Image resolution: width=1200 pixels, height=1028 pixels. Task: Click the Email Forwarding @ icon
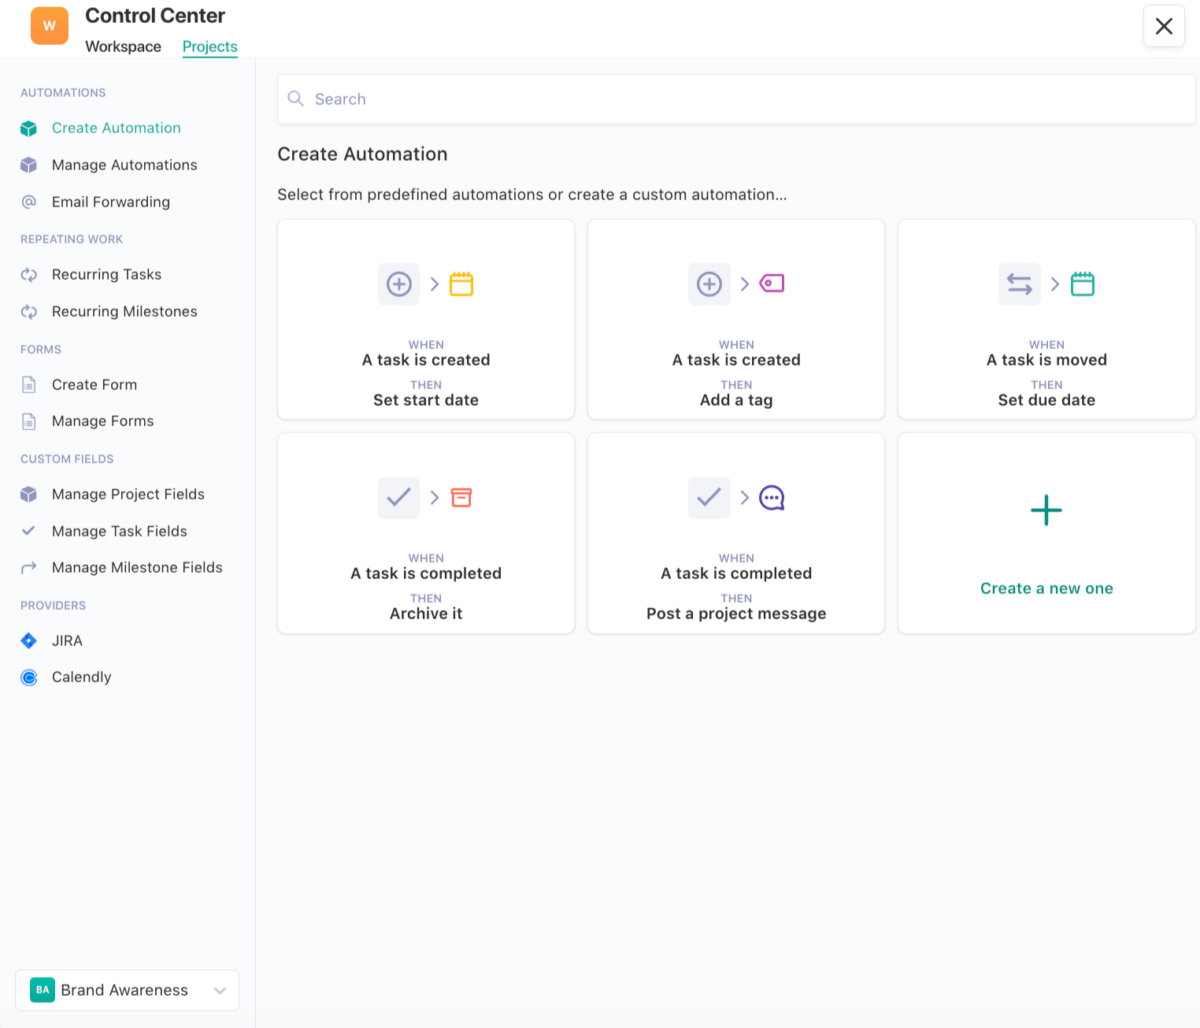[x=28, y=202]
